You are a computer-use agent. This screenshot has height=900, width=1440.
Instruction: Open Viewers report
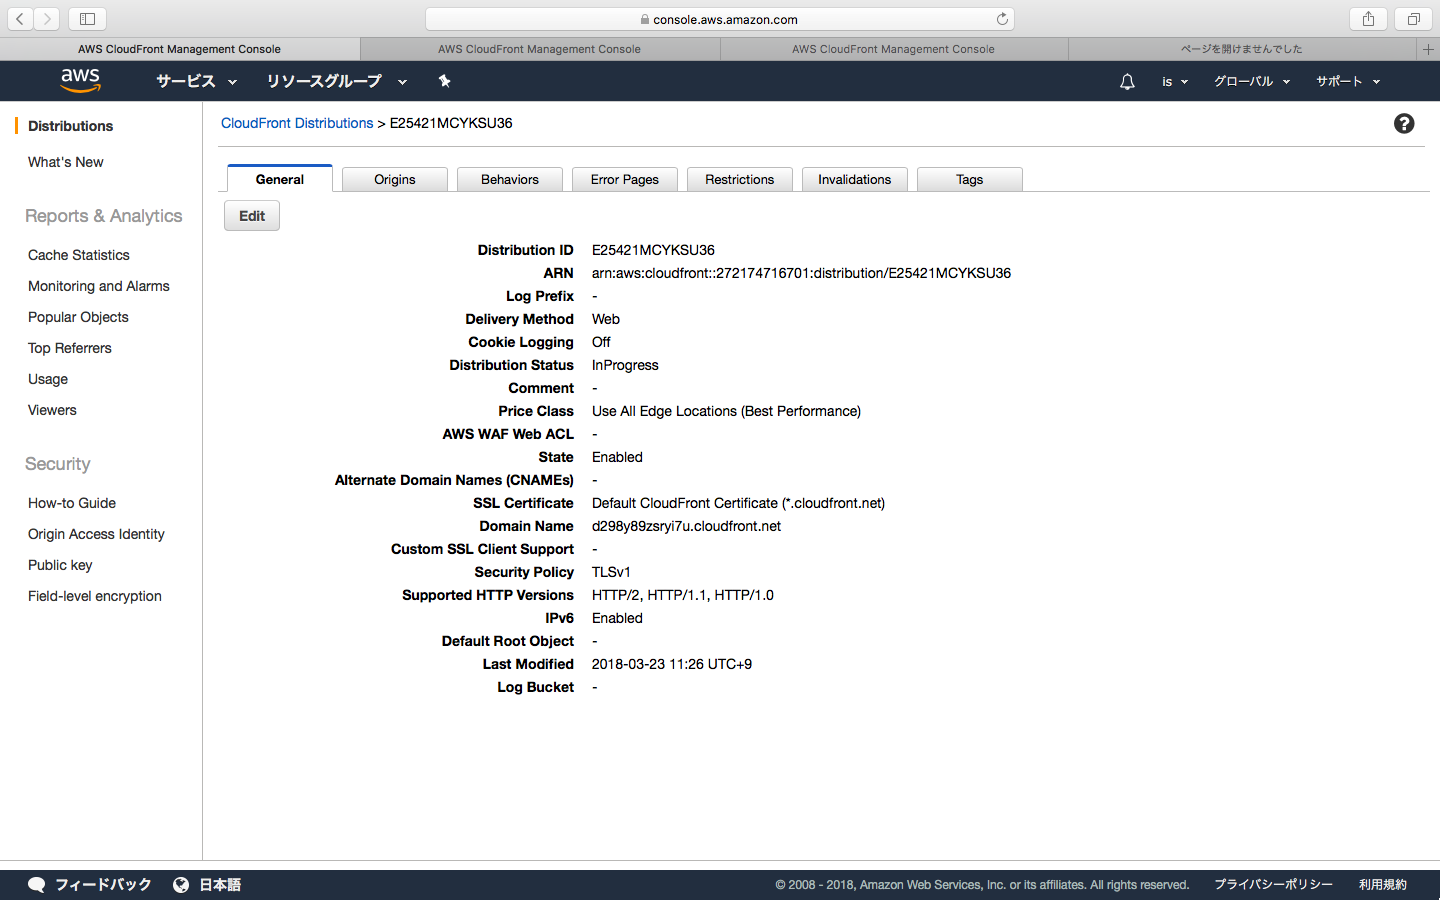point(52,410)
